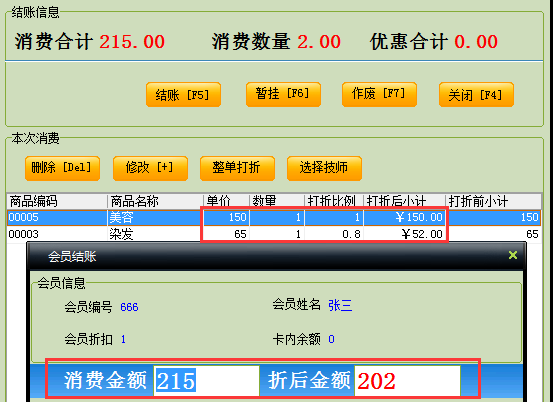Select the 染发 item row
This screenshot has width=553, height=402.
pyautogui.click(x=274, y=234)
